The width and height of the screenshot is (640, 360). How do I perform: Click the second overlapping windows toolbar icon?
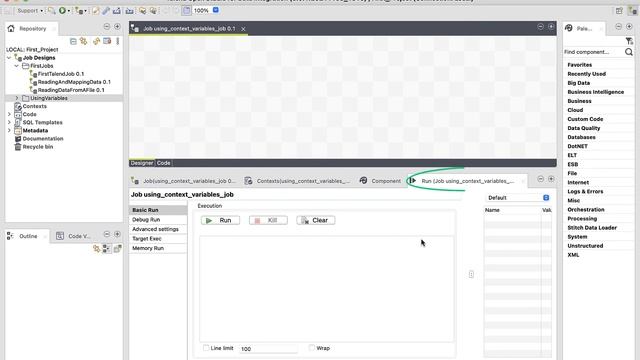tap(153, 11)
